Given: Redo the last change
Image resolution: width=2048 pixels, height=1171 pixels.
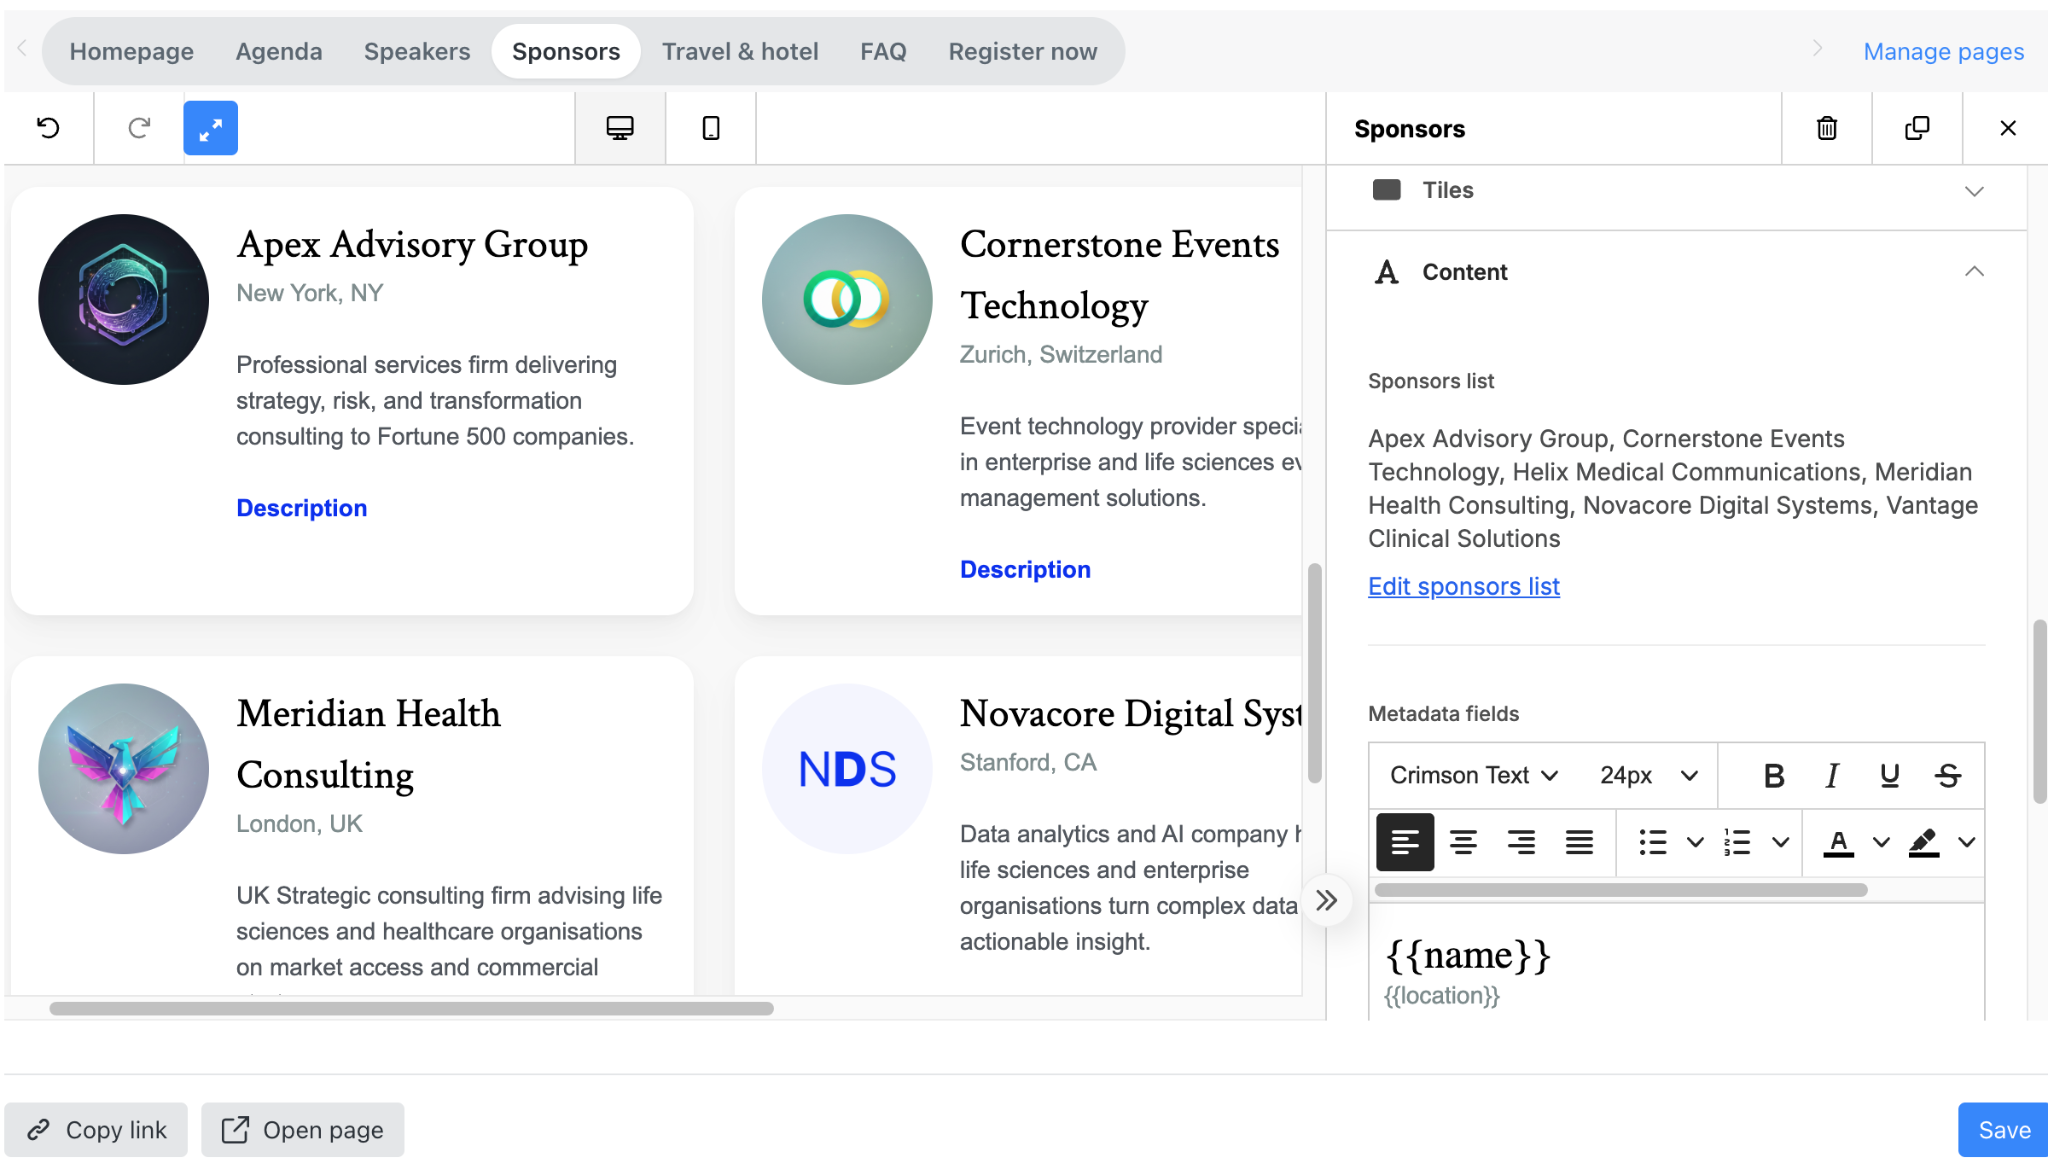Looking at the screenshot, I should click(139, 128).
